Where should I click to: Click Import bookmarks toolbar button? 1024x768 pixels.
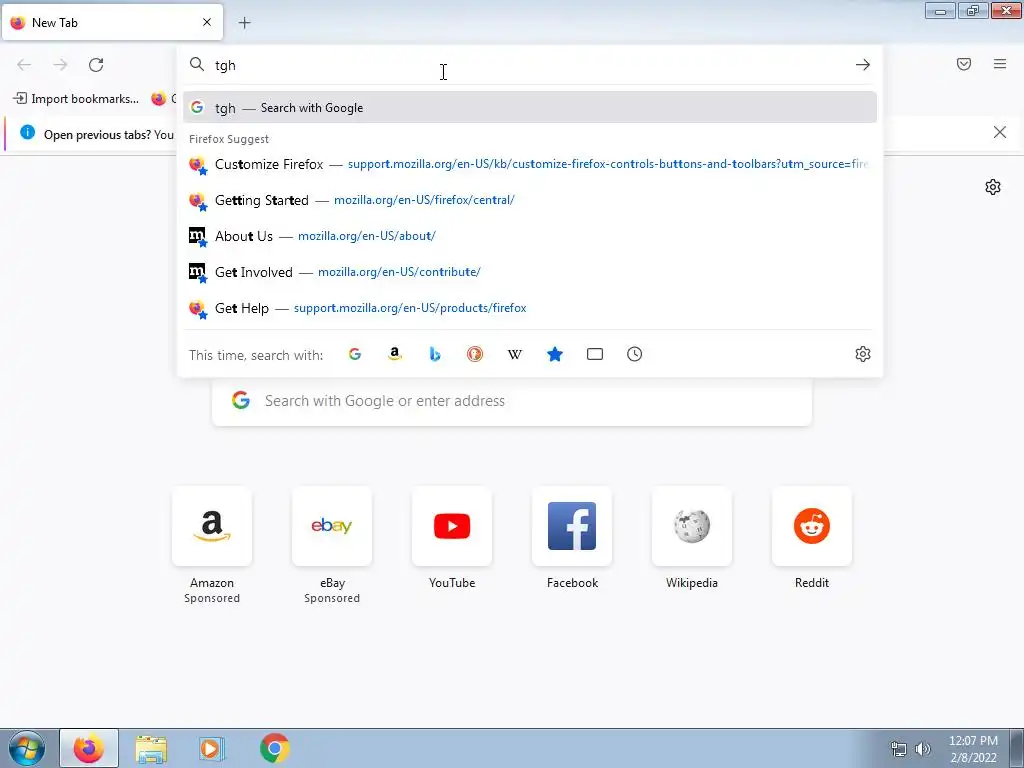[x=76, y=99]
